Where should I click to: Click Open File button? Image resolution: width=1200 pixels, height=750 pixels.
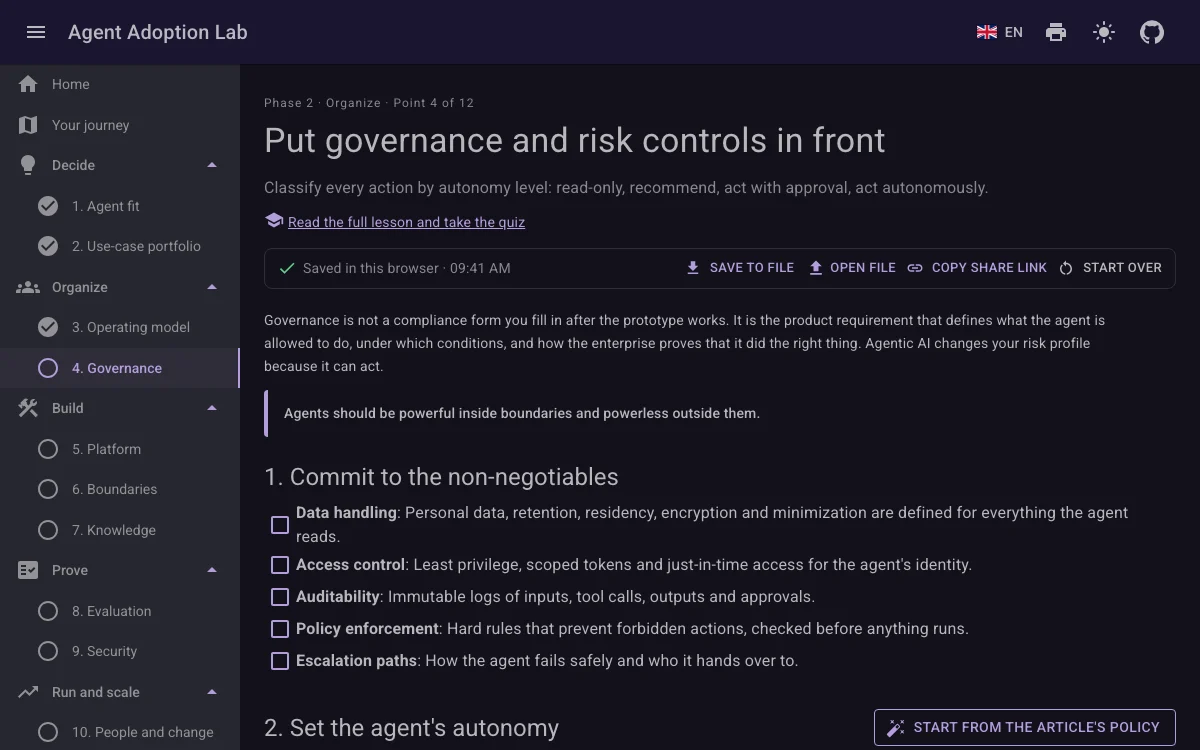pos(852,268)
